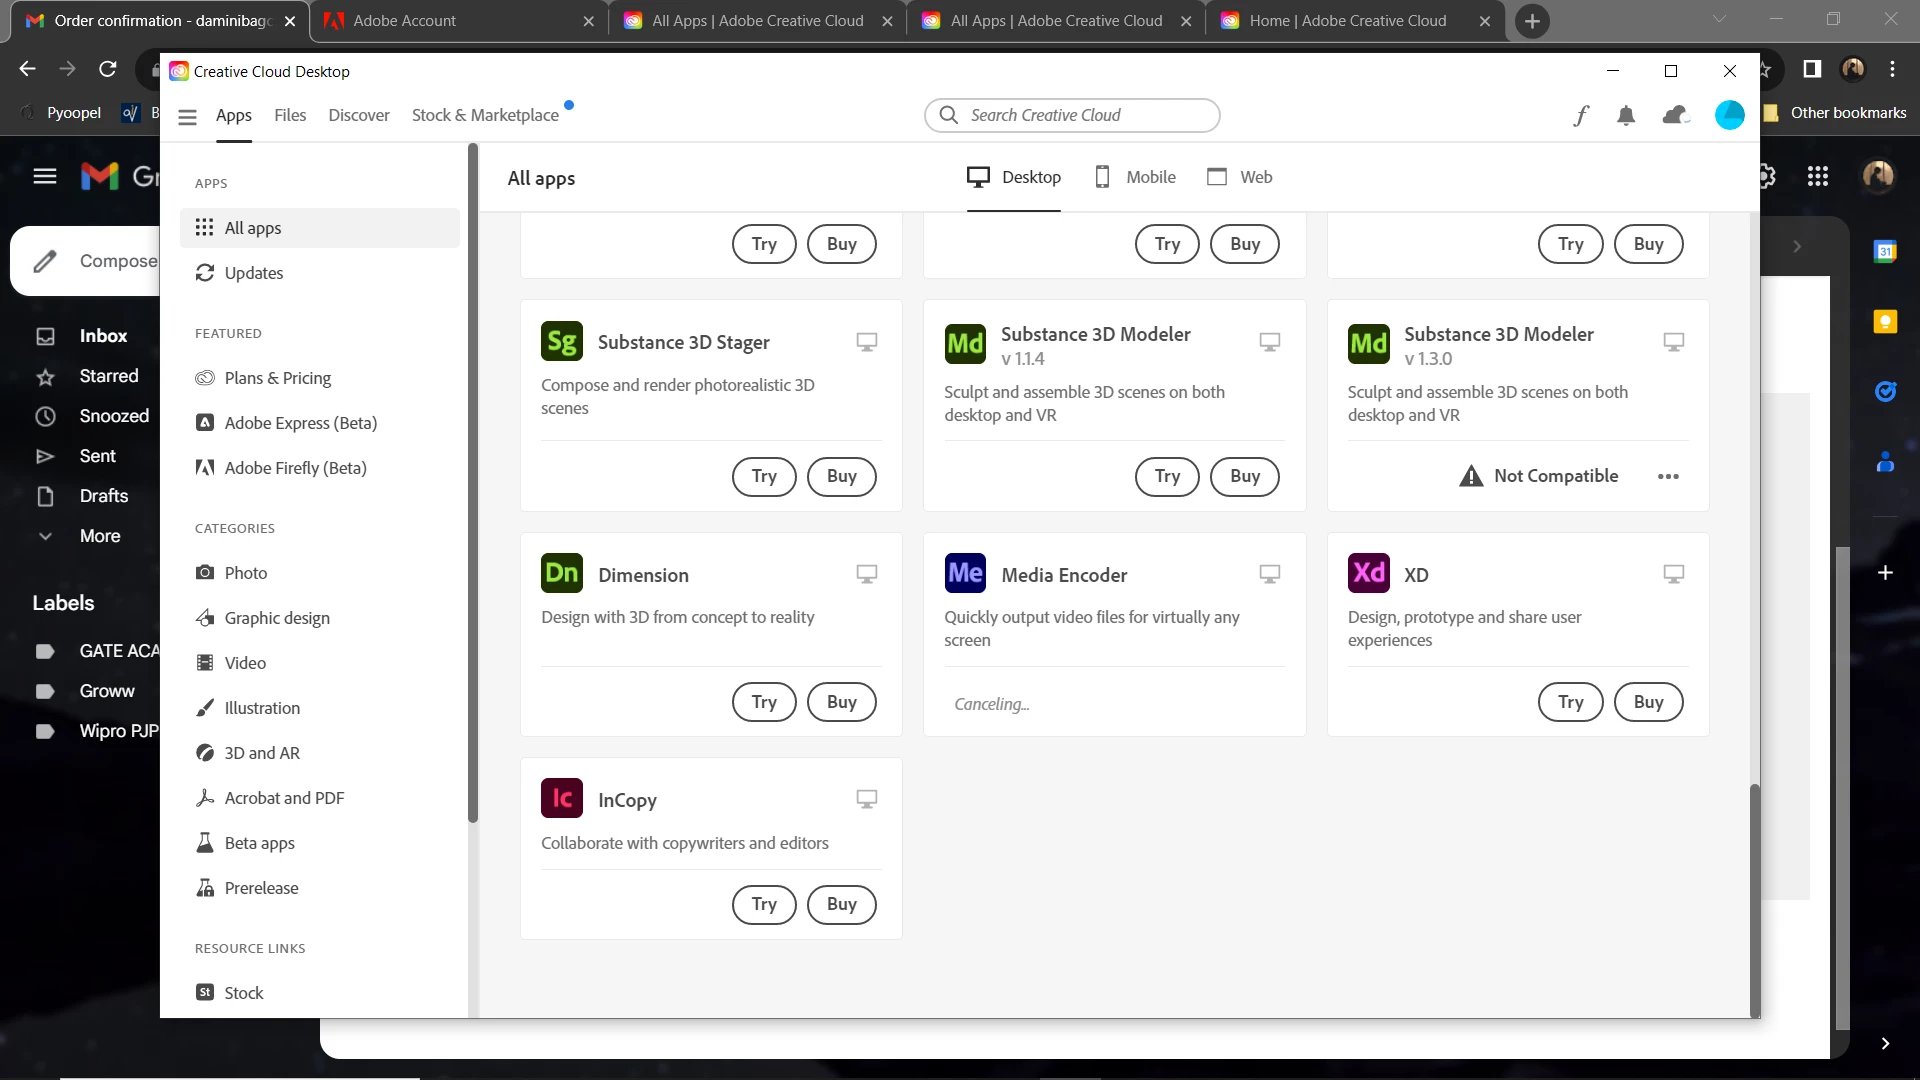The image size is (1920, 1080).
Task: Click the app list vertical scrollbar
Action: (x=1754, y=900)
